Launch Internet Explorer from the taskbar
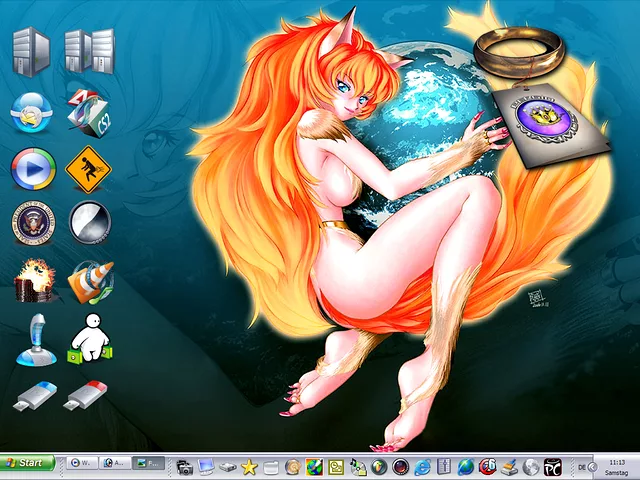640x480 pixels. [422, 466]
